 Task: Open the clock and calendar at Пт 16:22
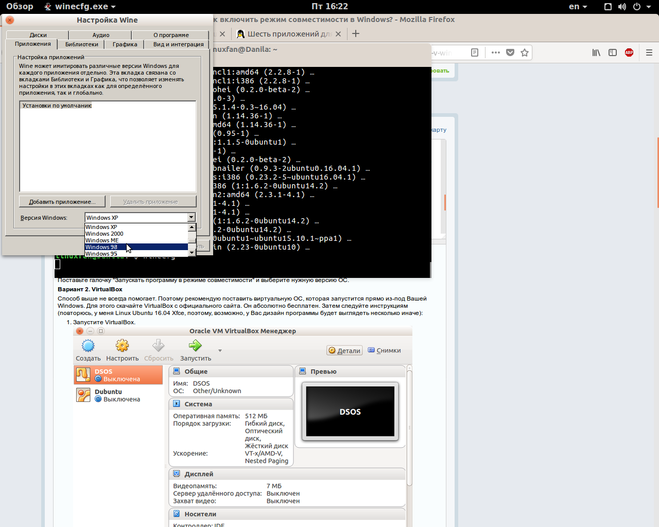330,6
